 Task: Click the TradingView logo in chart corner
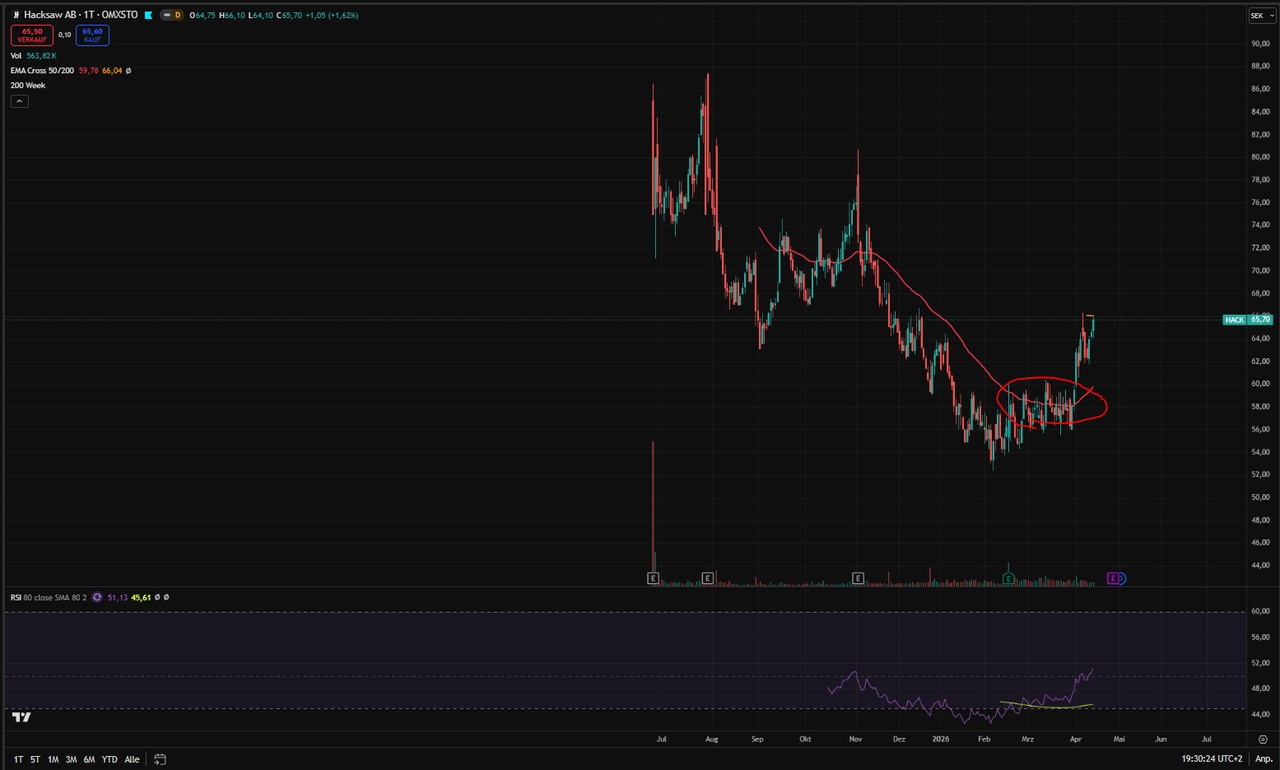(x=21, y=717)
